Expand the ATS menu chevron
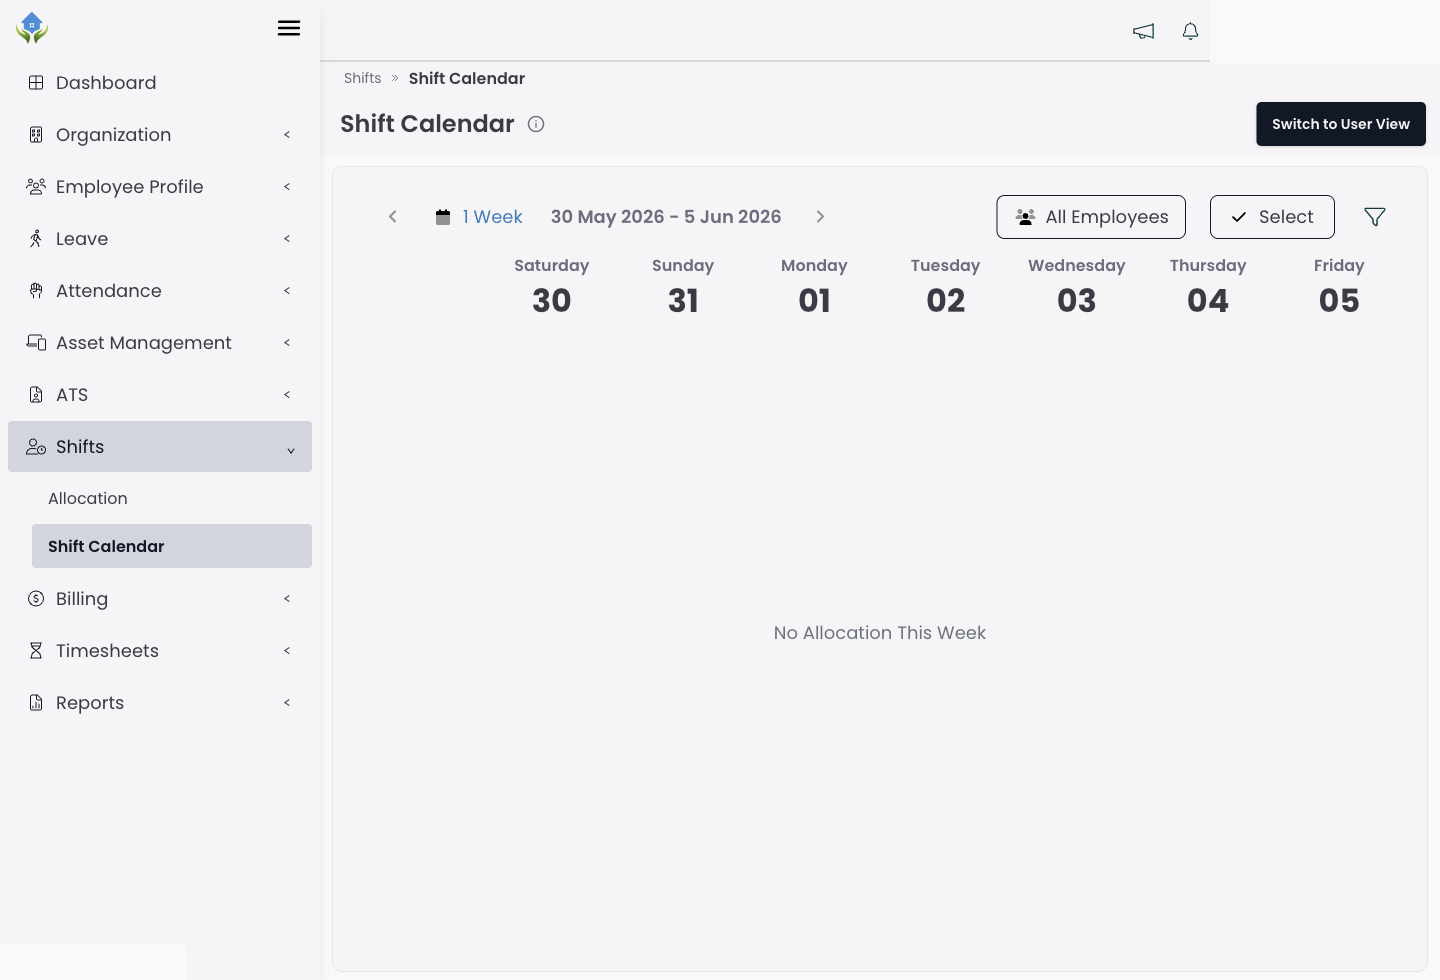1440x980 pixels. [287, 395]
